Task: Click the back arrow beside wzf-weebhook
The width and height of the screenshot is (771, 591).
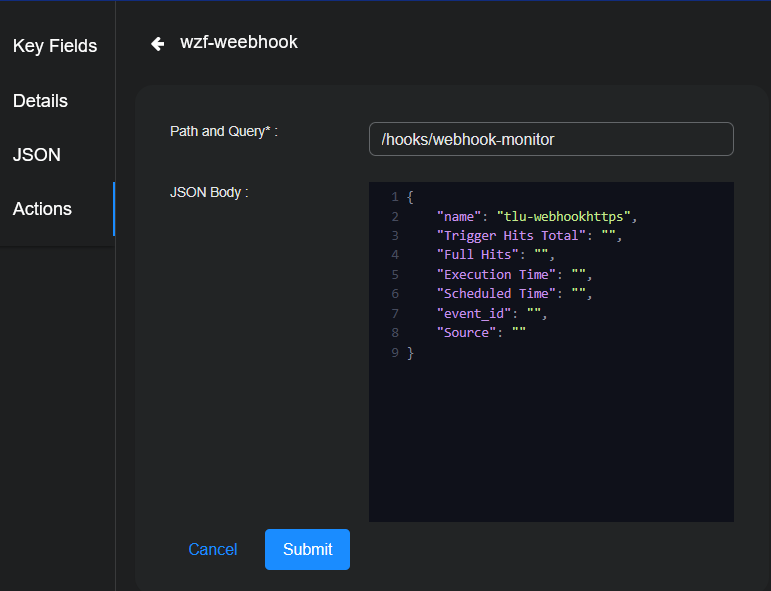Action: click(x=157, y=43)
